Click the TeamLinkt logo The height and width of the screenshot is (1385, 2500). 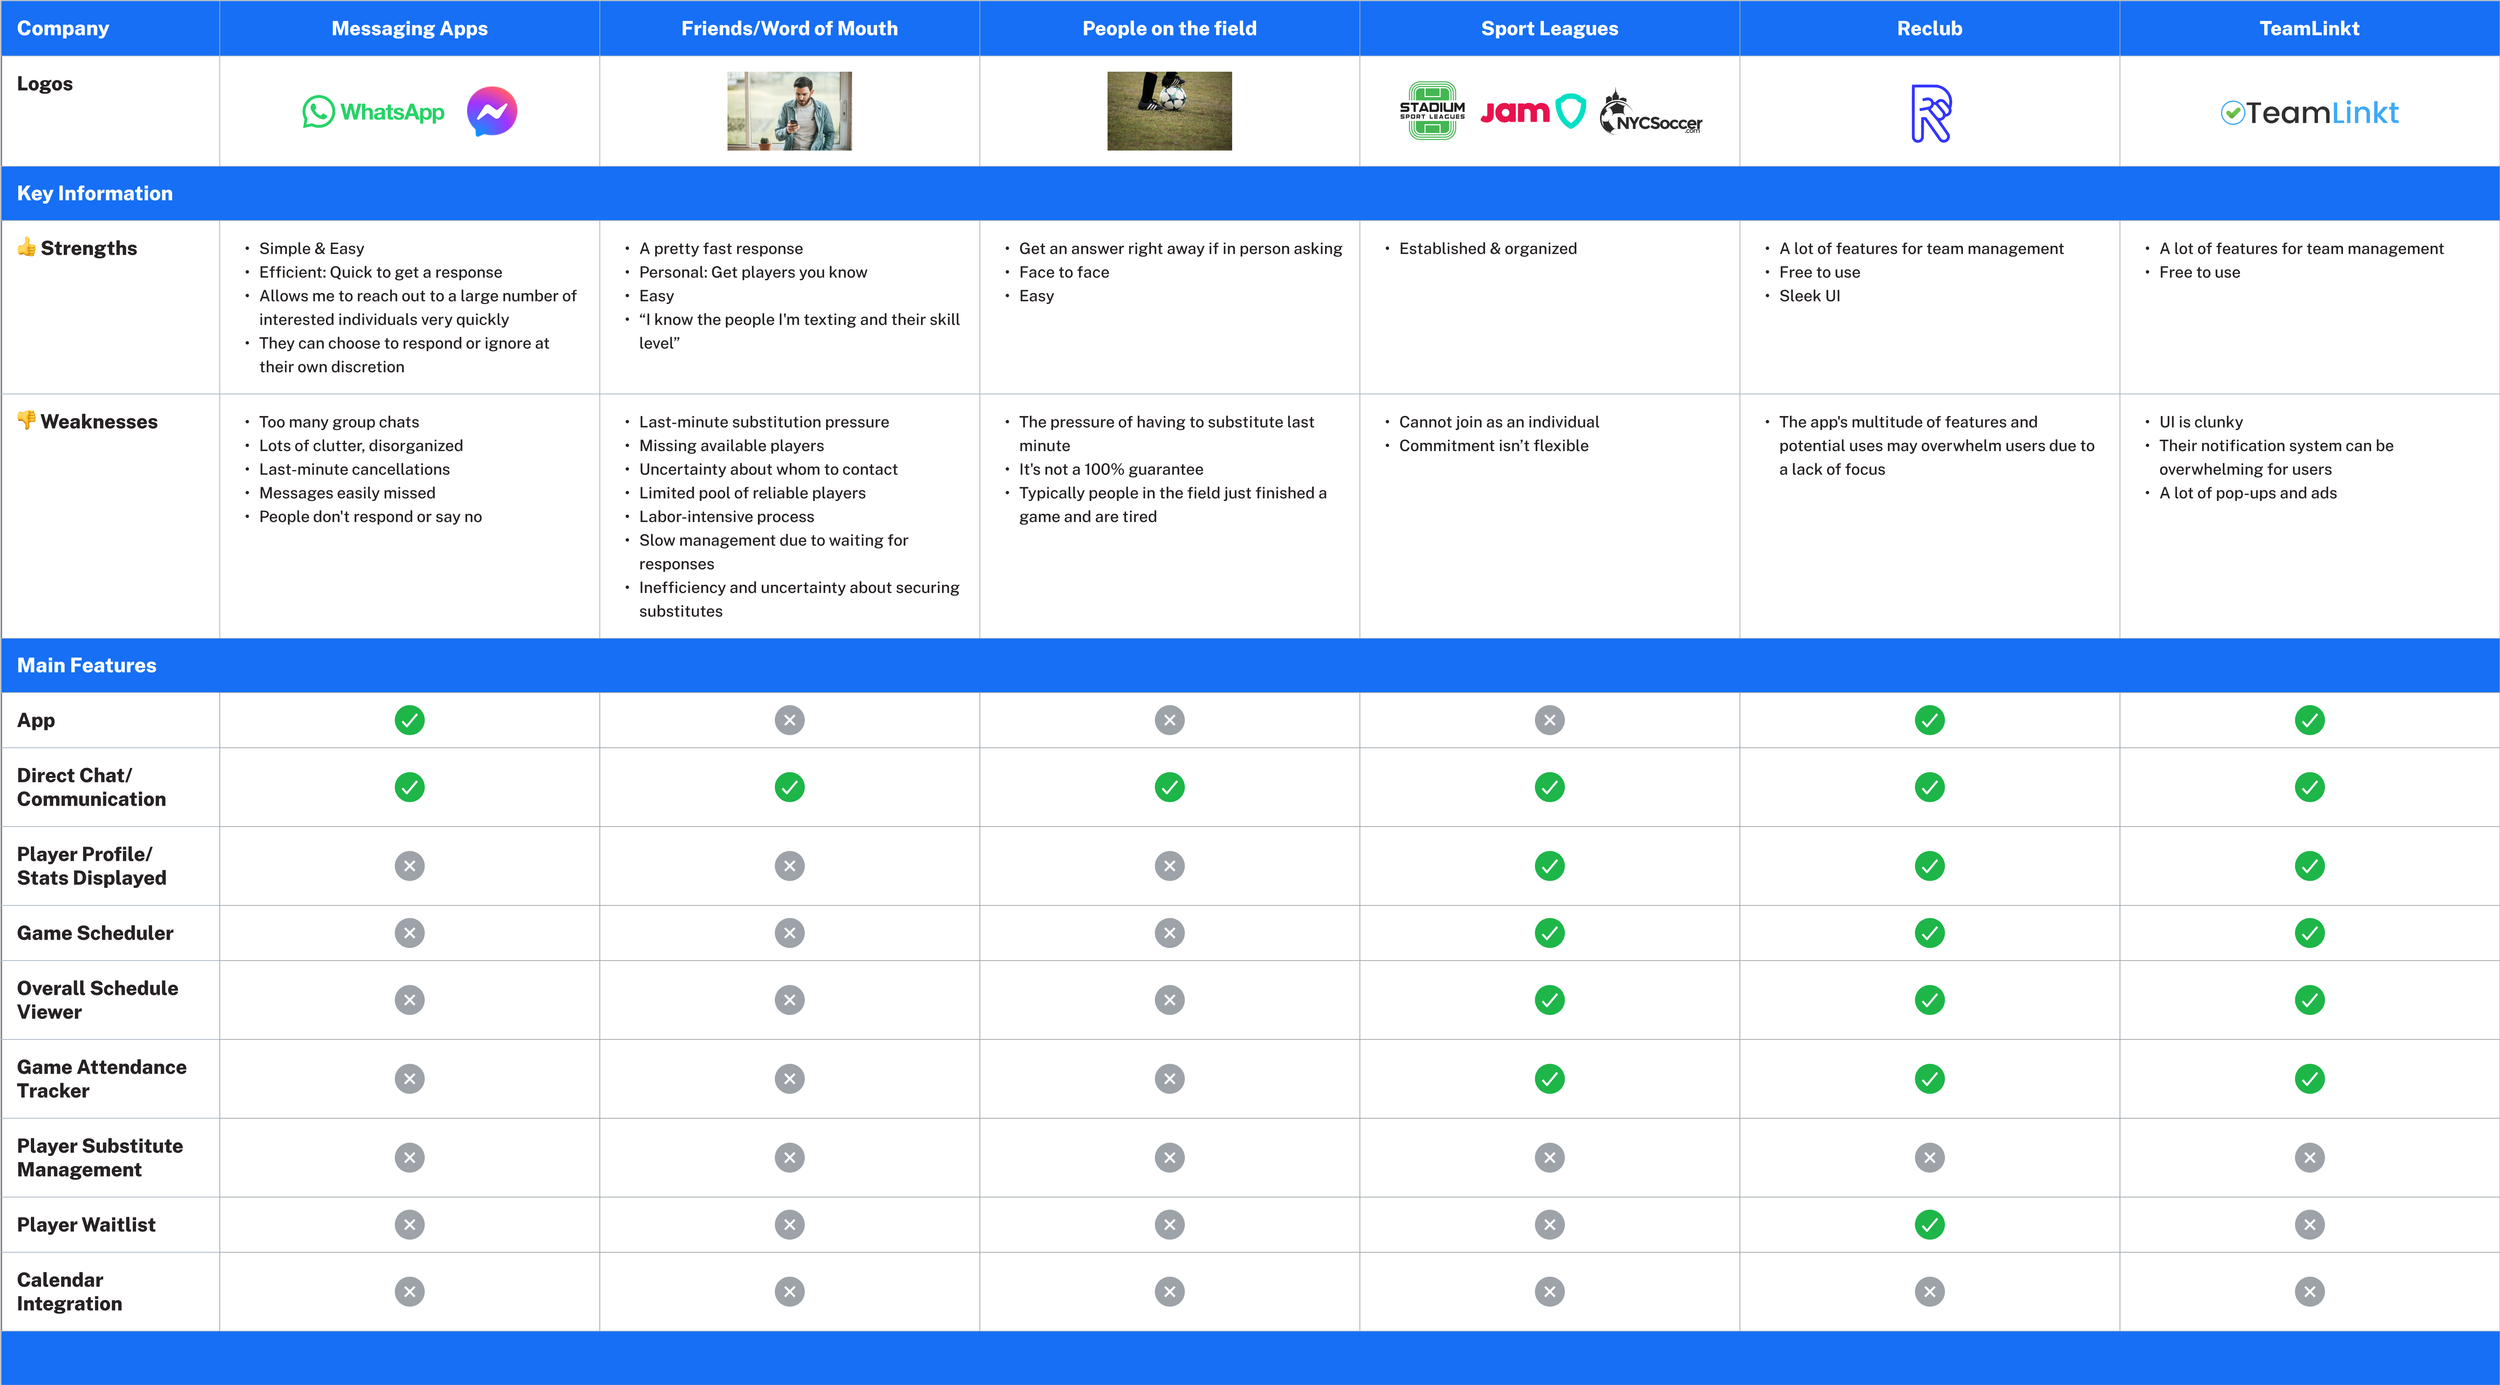pyautogui.click(x=2309, y=113)
